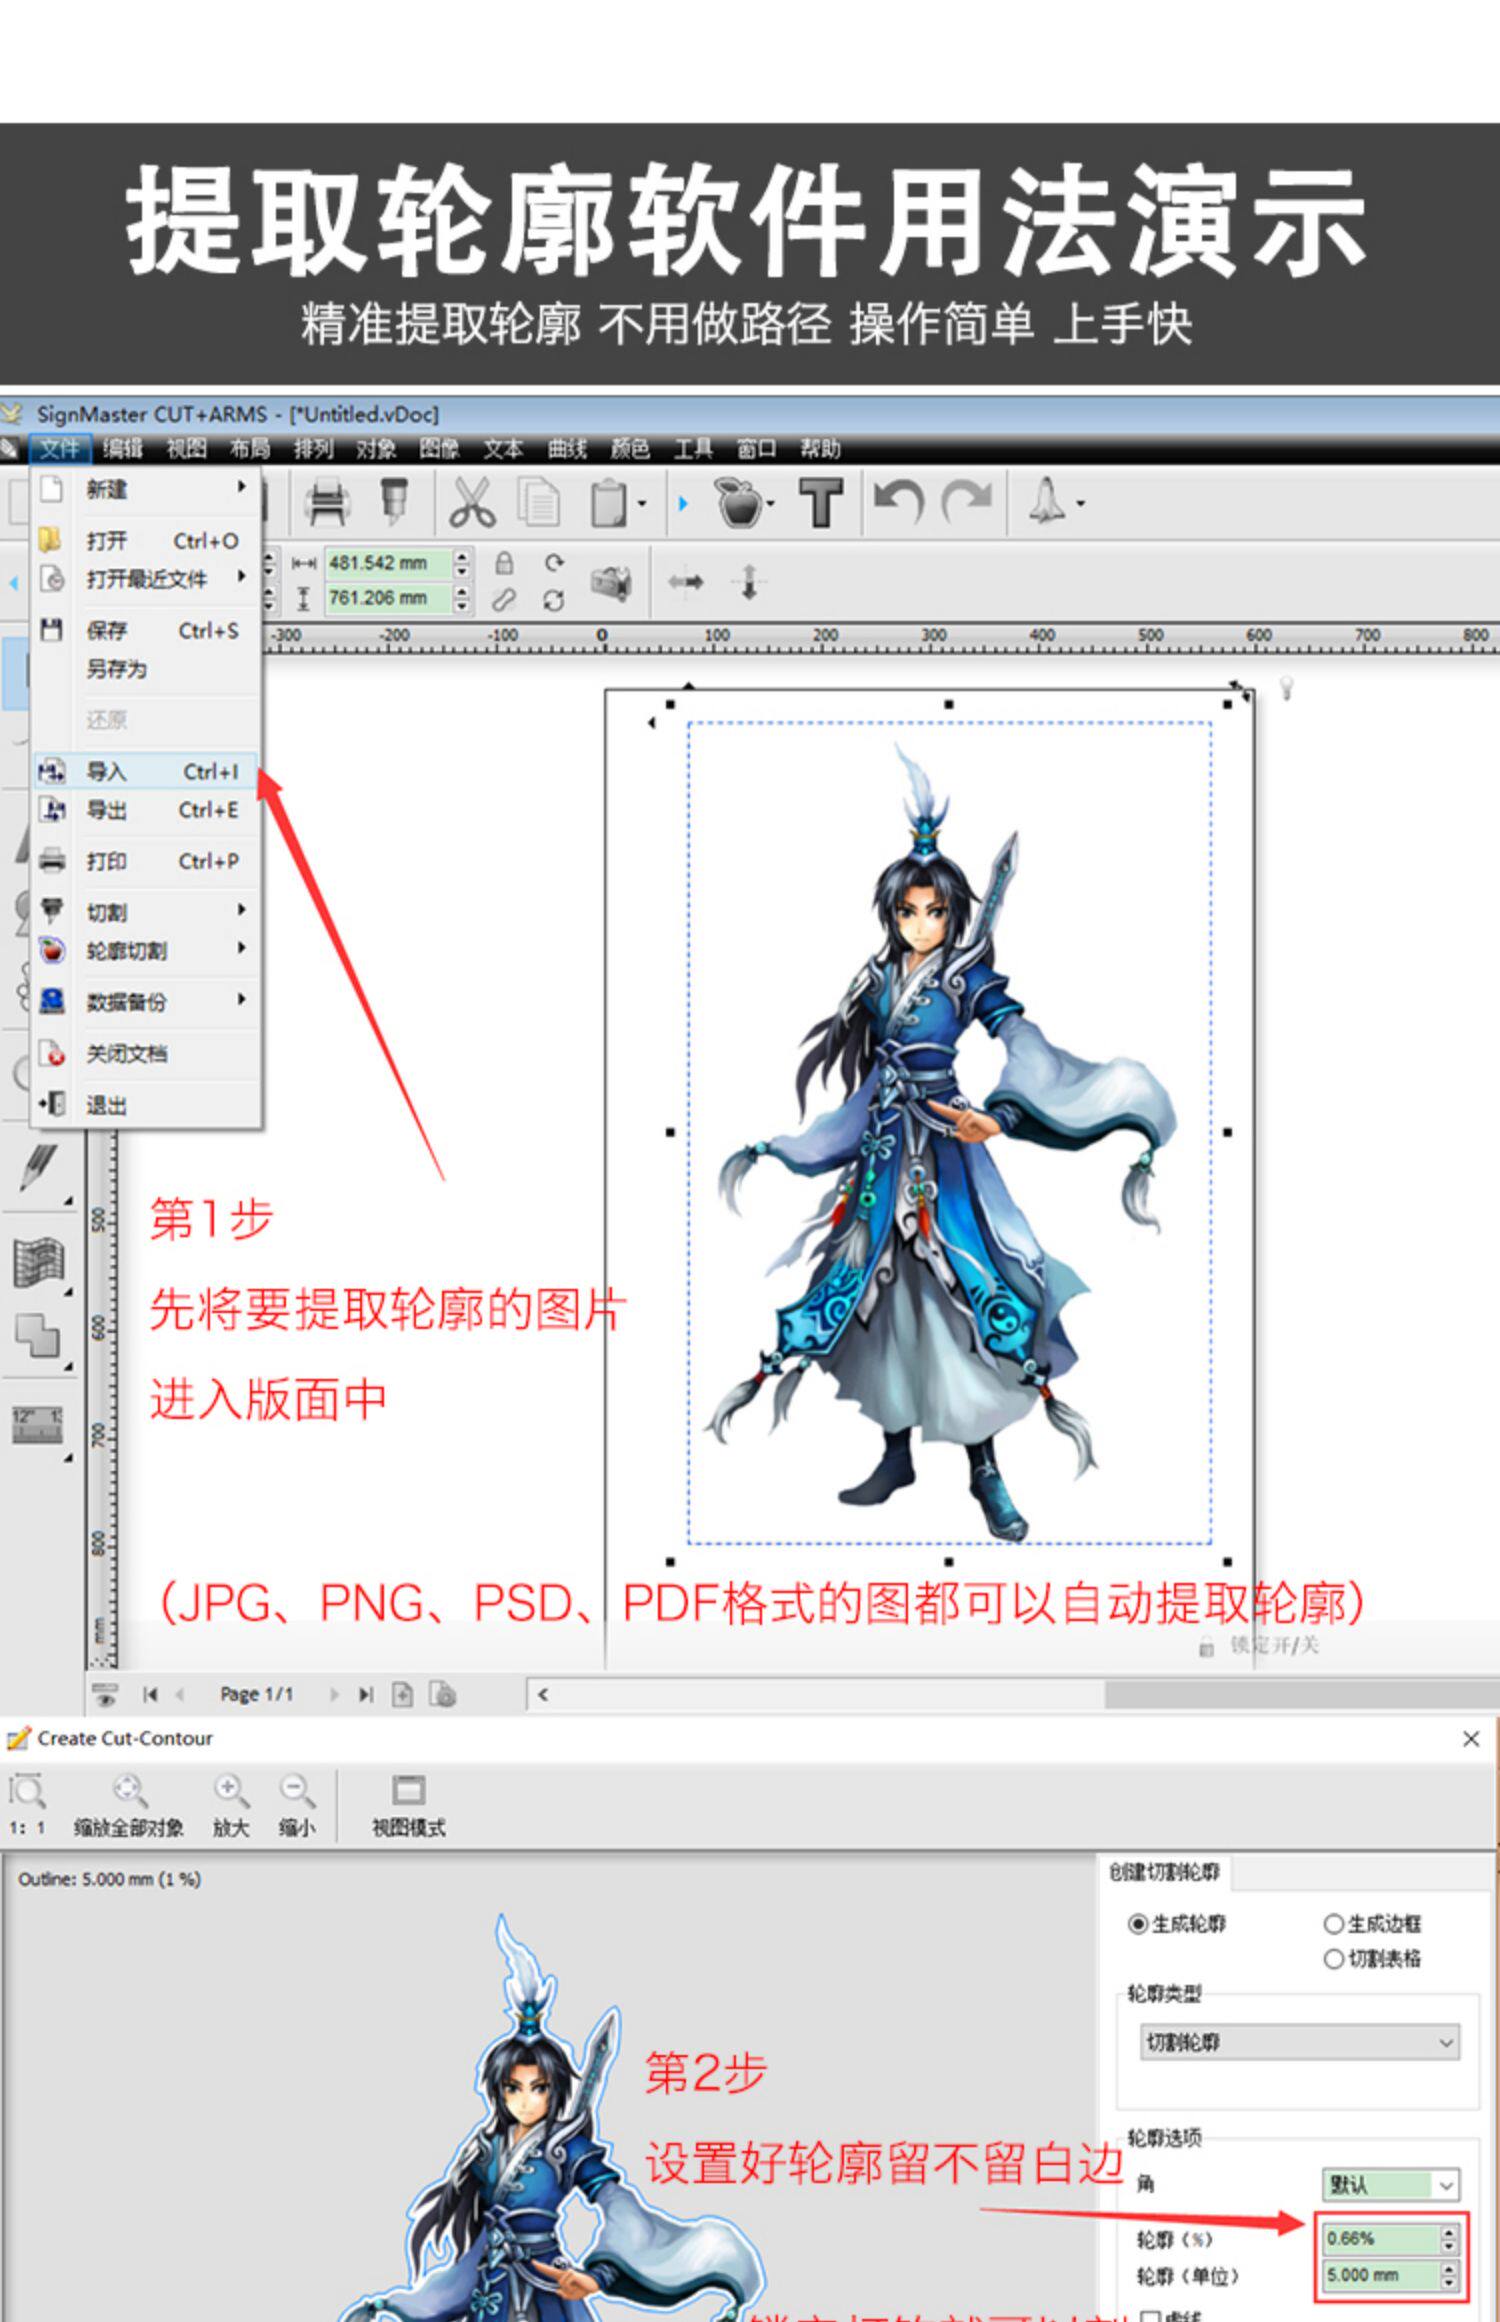This screenshot has width=1500, height=2322.
Task: Choose 导入 Ctrl+I from the file menu
Action: pyautogui.click(x=146, y=771)
